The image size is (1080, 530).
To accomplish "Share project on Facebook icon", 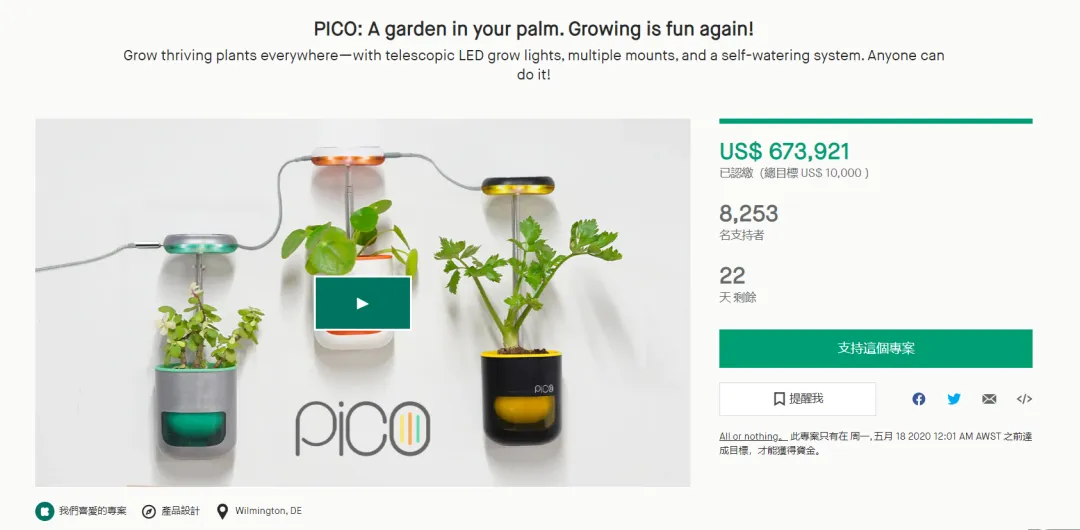I will click(x=919, y=399).
